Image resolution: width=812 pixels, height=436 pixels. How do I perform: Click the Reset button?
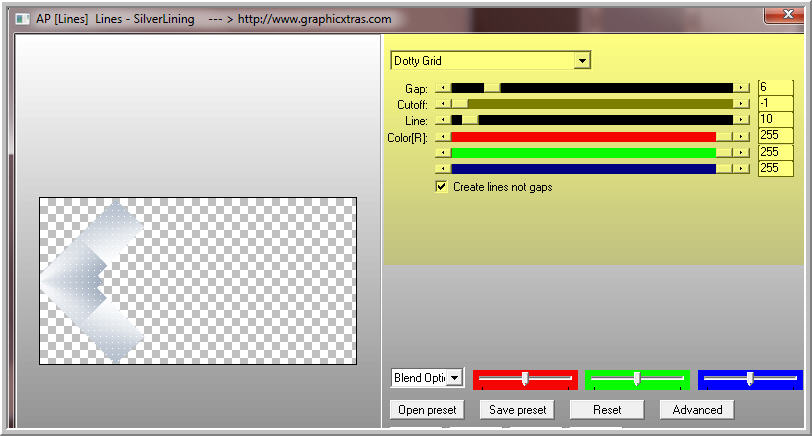[x=607, y=410]
